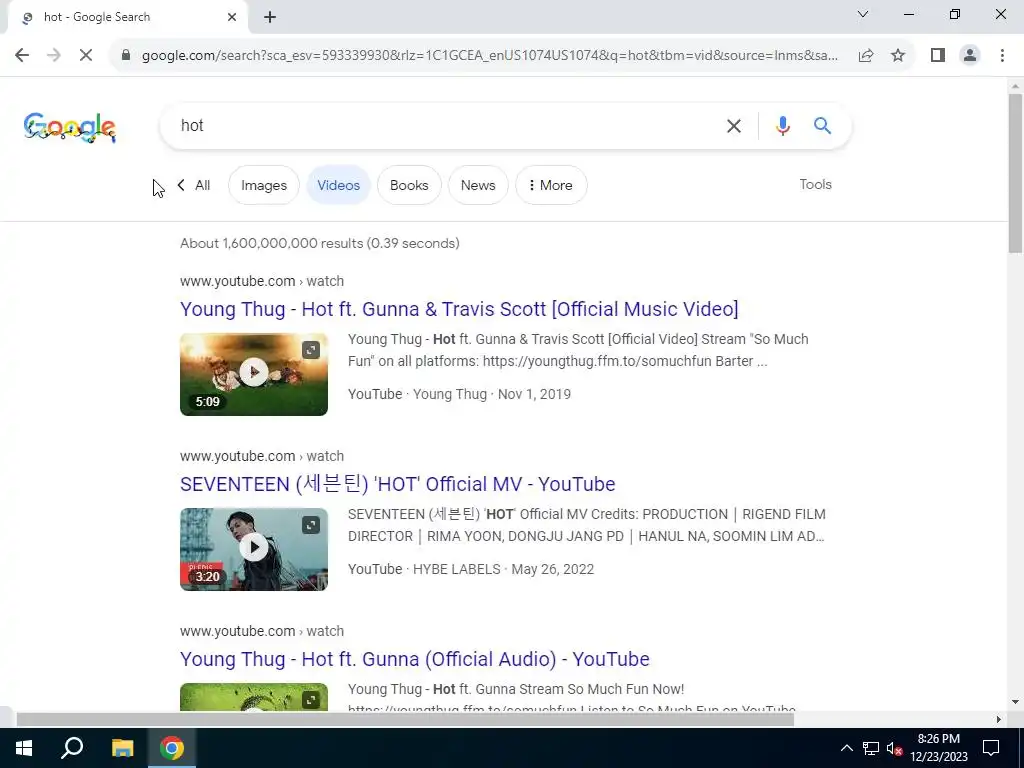The height and width of the screenshot is (768, 1024).
Task: Expand preview on the 3:20 video thumbnail
Action: (x=311, y=525)
